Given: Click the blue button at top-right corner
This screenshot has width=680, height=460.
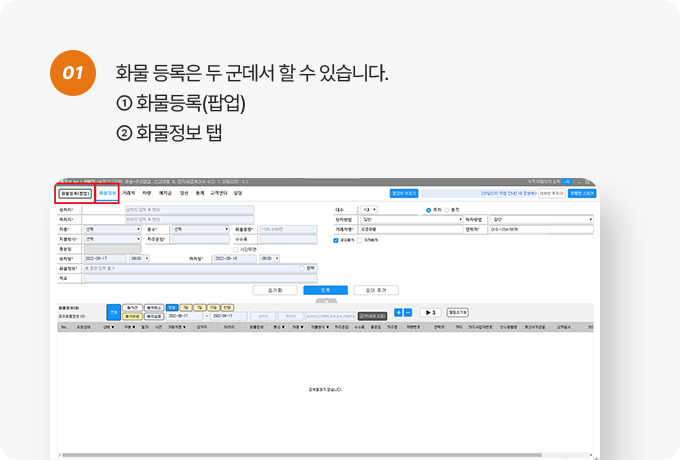Looking at the screenshot, I should coord(582,193).
